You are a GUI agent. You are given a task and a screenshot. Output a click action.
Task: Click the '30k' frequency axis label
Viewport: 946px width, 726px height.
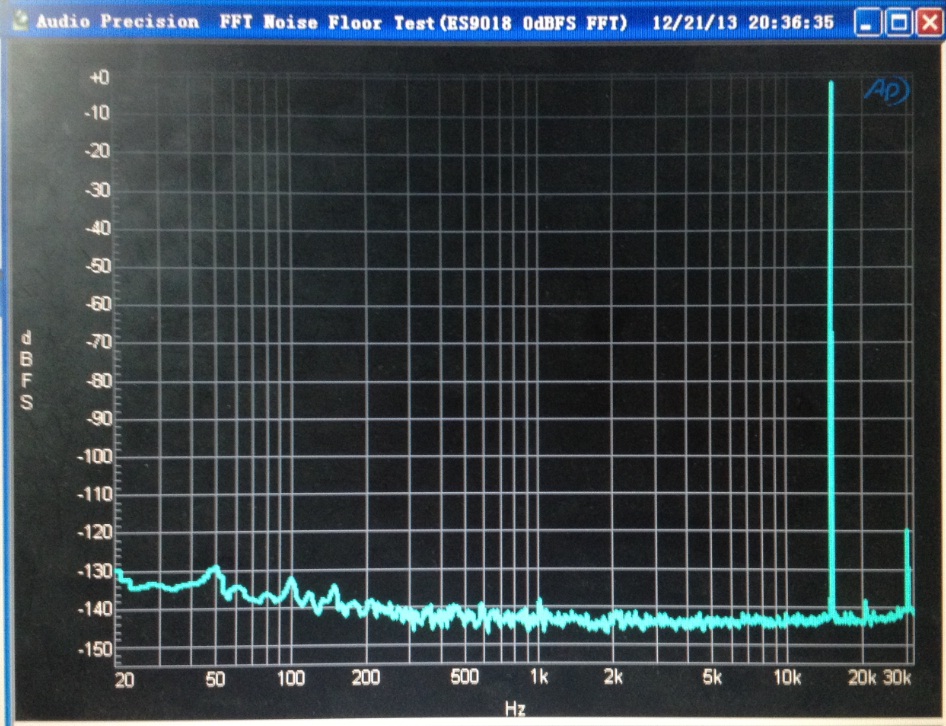point(897,678)
